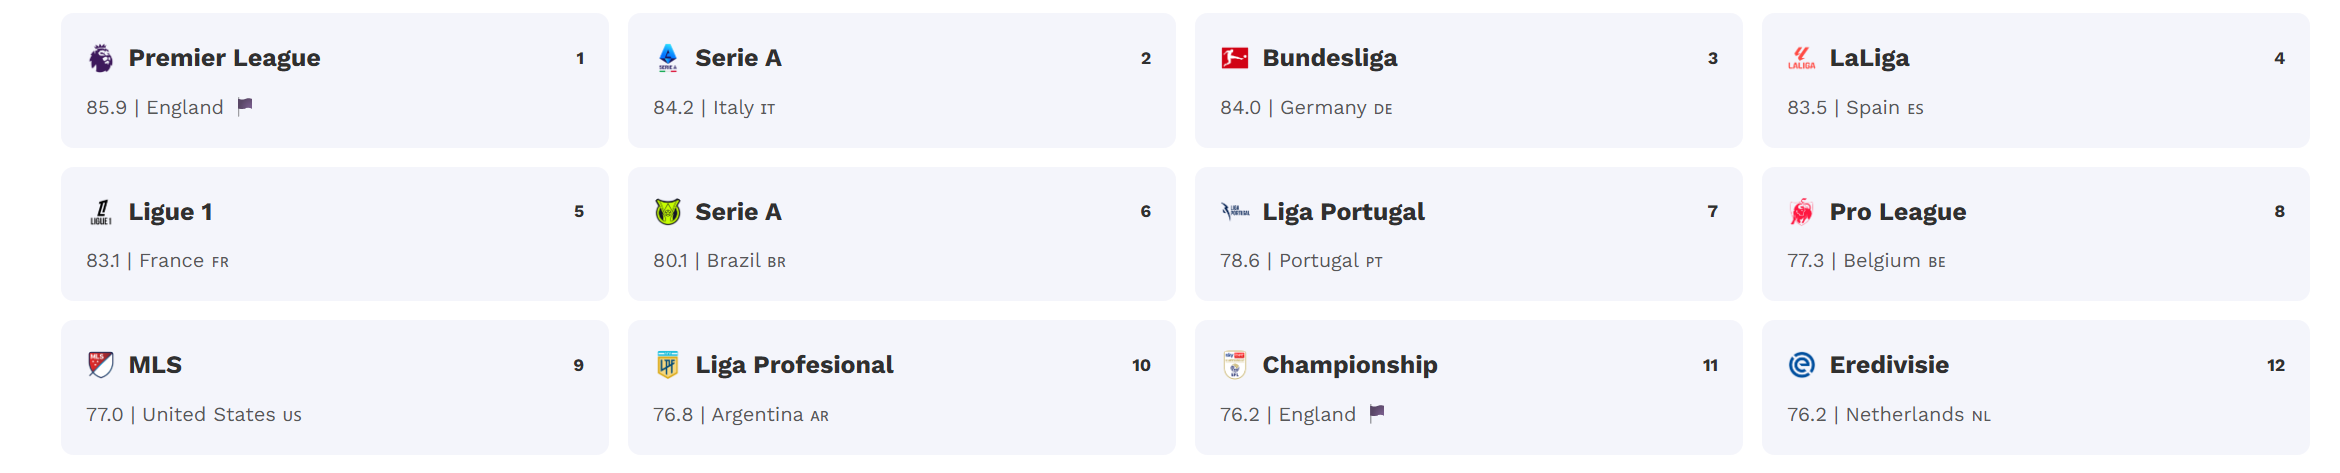Image resolution: width=2340 pixels, height=473 pixels.
Task: Click the Bundesliga red logo icon
Action: pos(1234,58)
